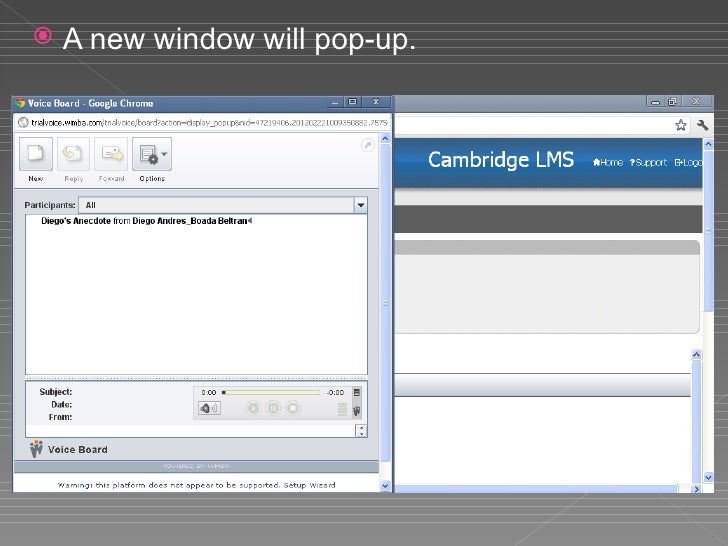728x546 pixels.
Task: Click the New message icon in Voice Board
Action: (36, 154)
